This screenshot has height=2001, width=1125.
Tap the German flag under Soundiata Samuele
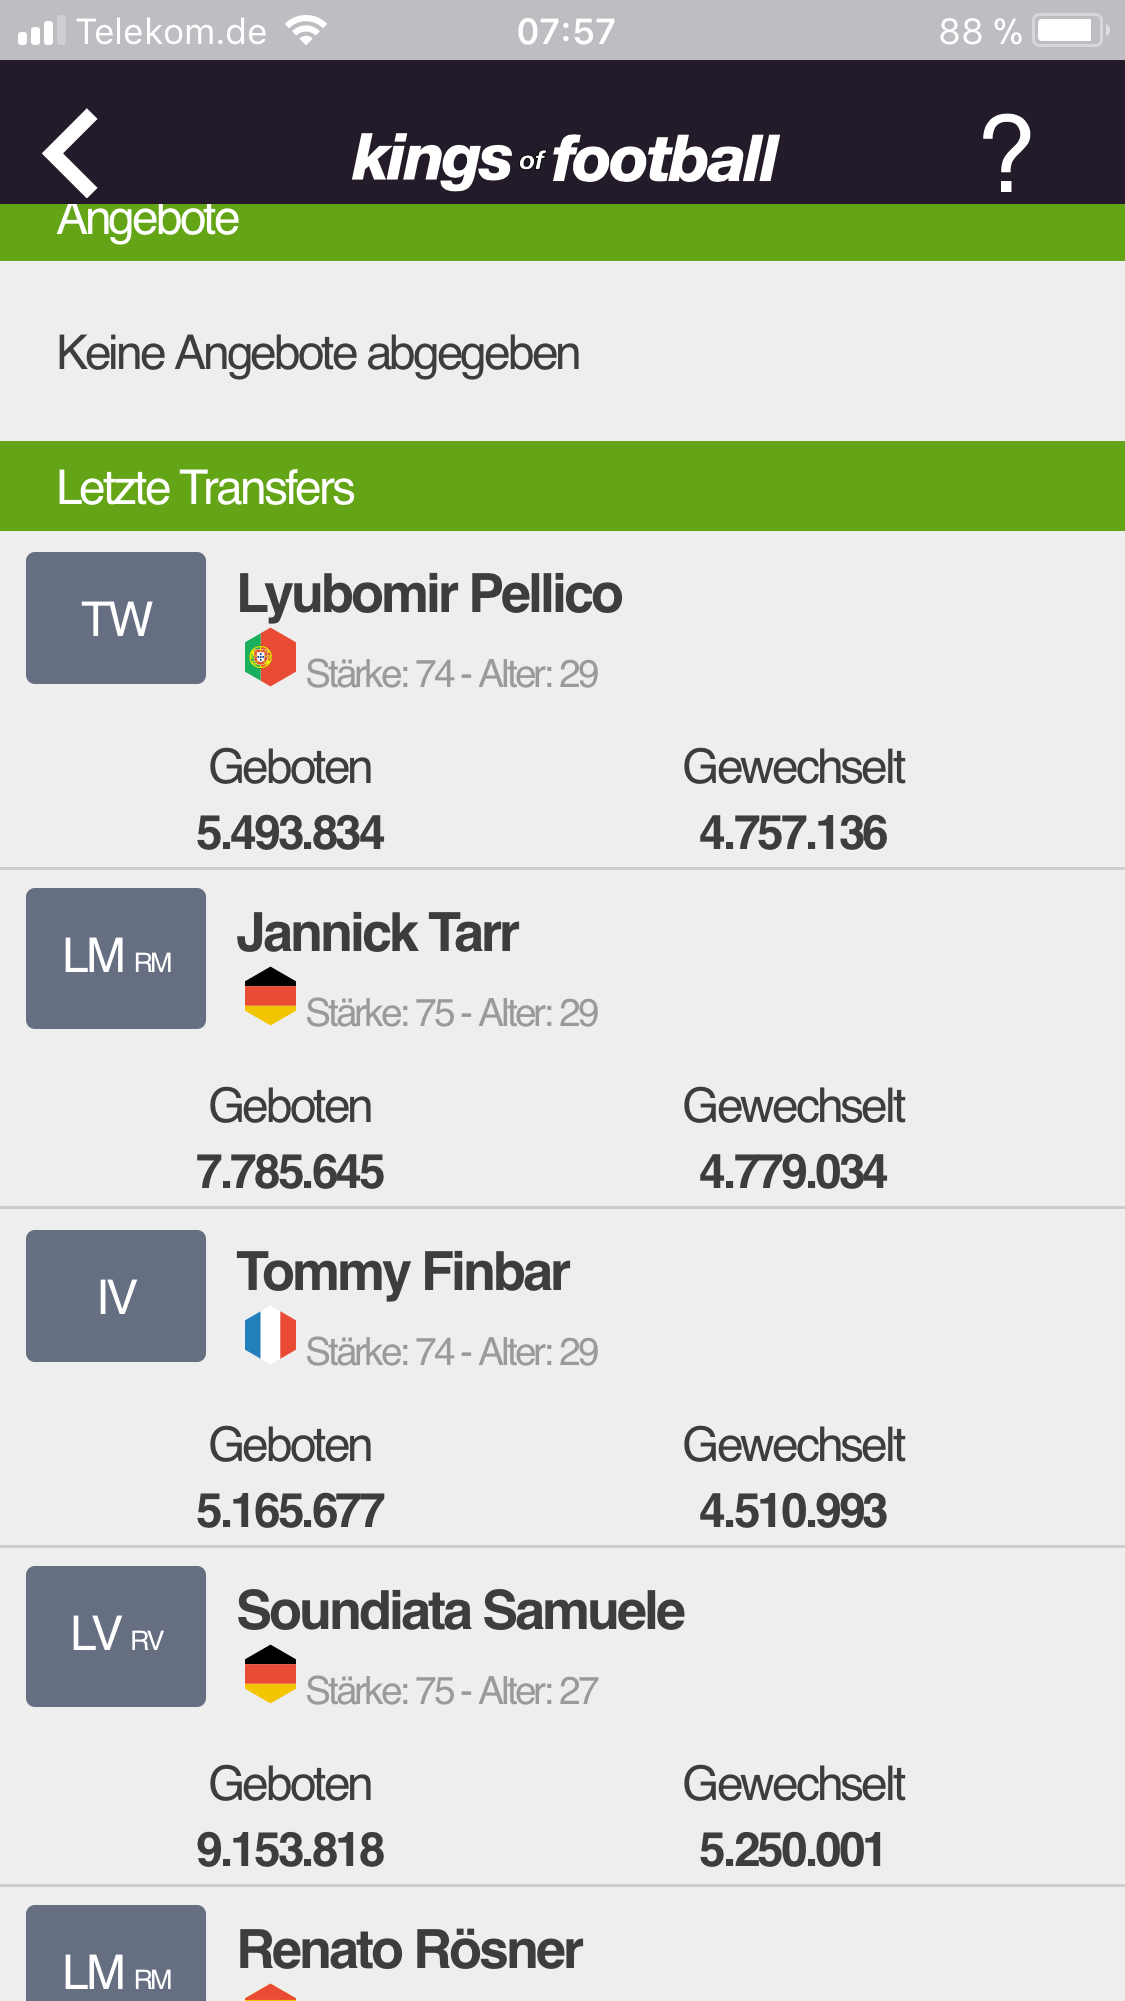pos(270,1674)
